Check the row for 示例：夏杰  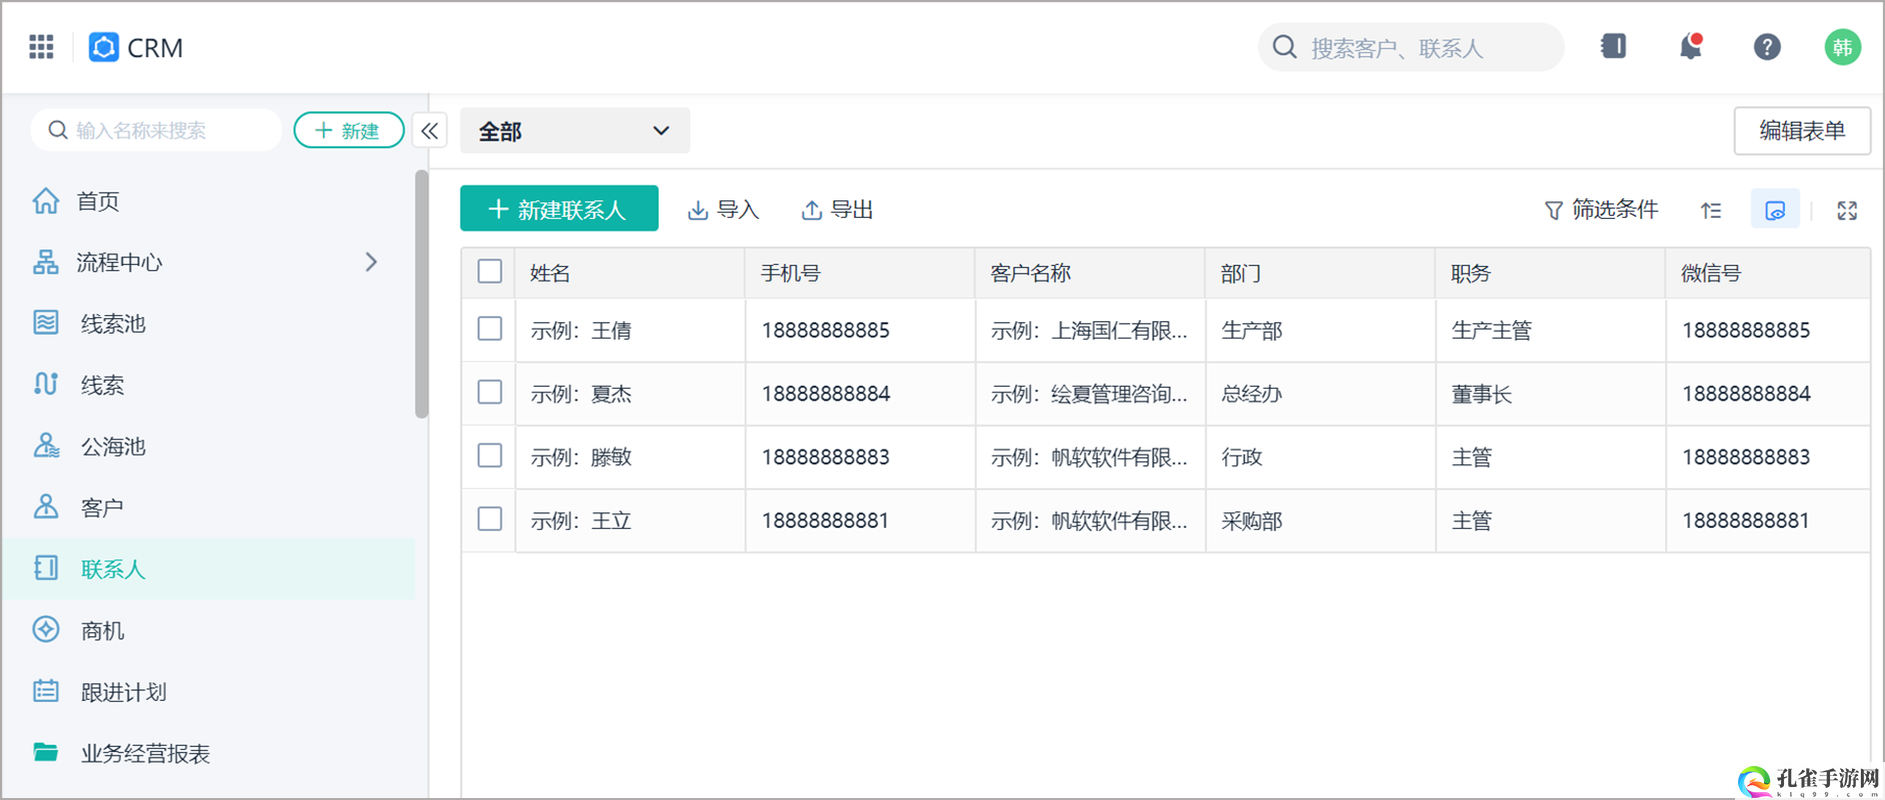(490, 392)
